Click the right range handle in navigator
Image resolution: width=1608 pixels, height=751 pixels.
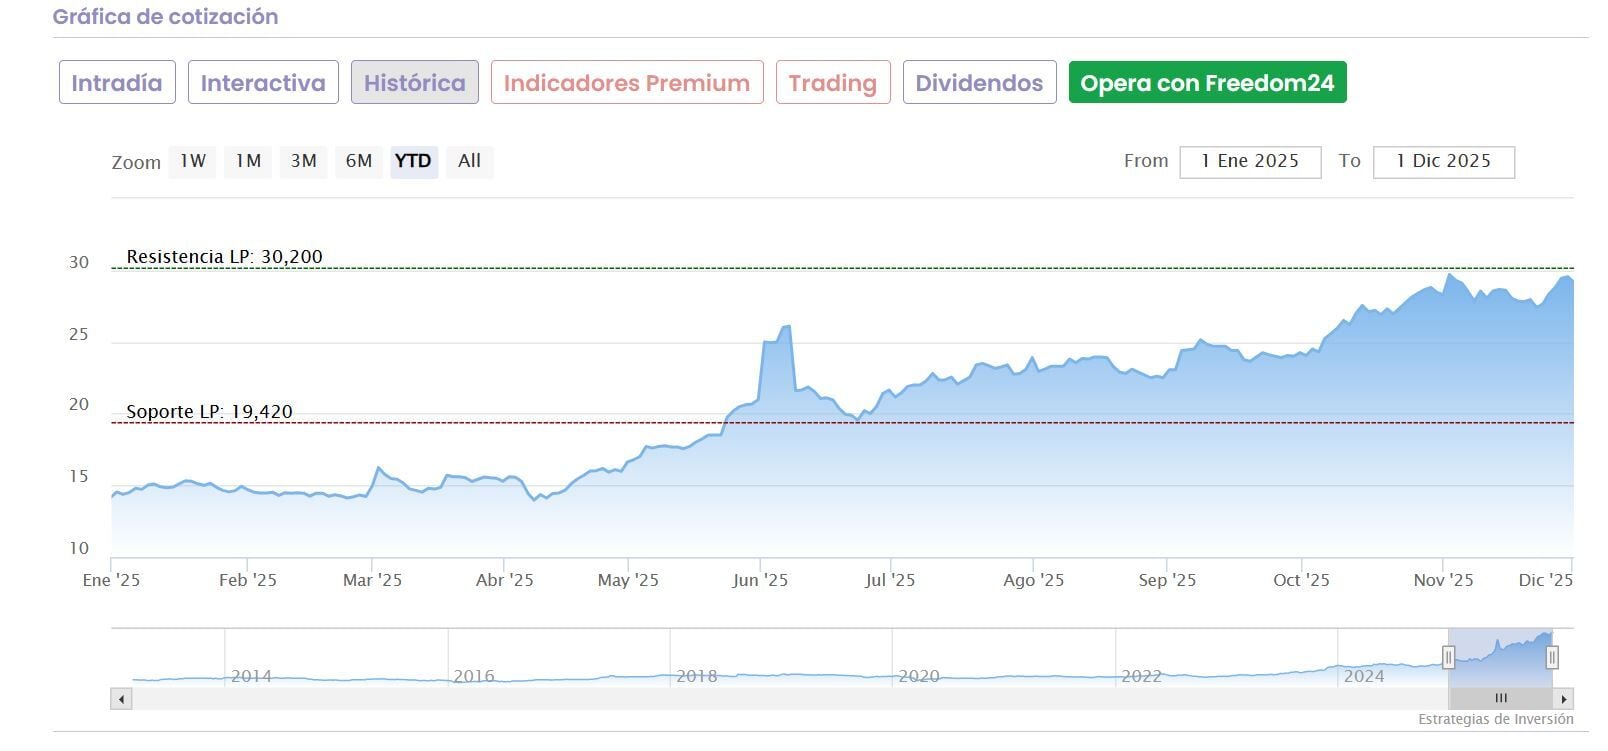pyautogui.click(x=1552, y=657)
